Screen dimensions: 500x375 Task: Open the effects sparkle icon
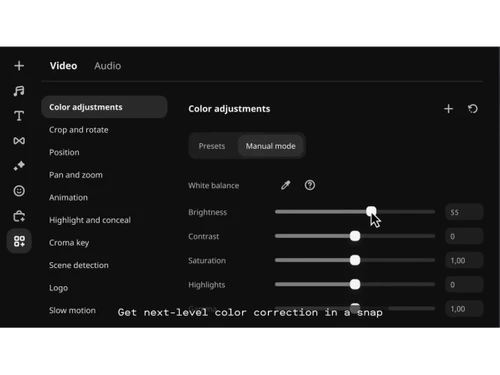(x=19, y=166)
